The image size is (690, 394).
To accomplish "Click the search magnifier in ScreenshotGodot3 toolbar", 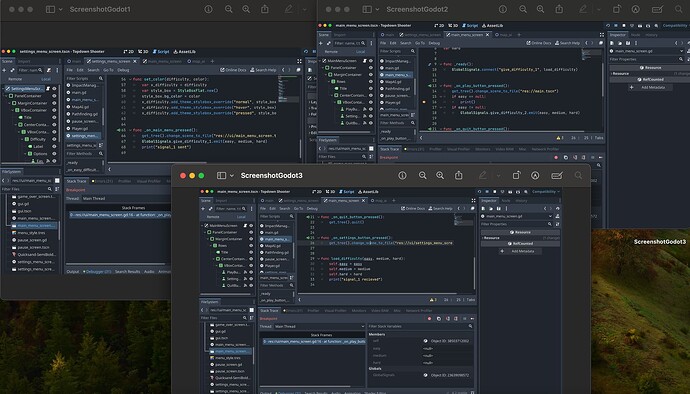I will pyautogui.click(x=578, y=176).
